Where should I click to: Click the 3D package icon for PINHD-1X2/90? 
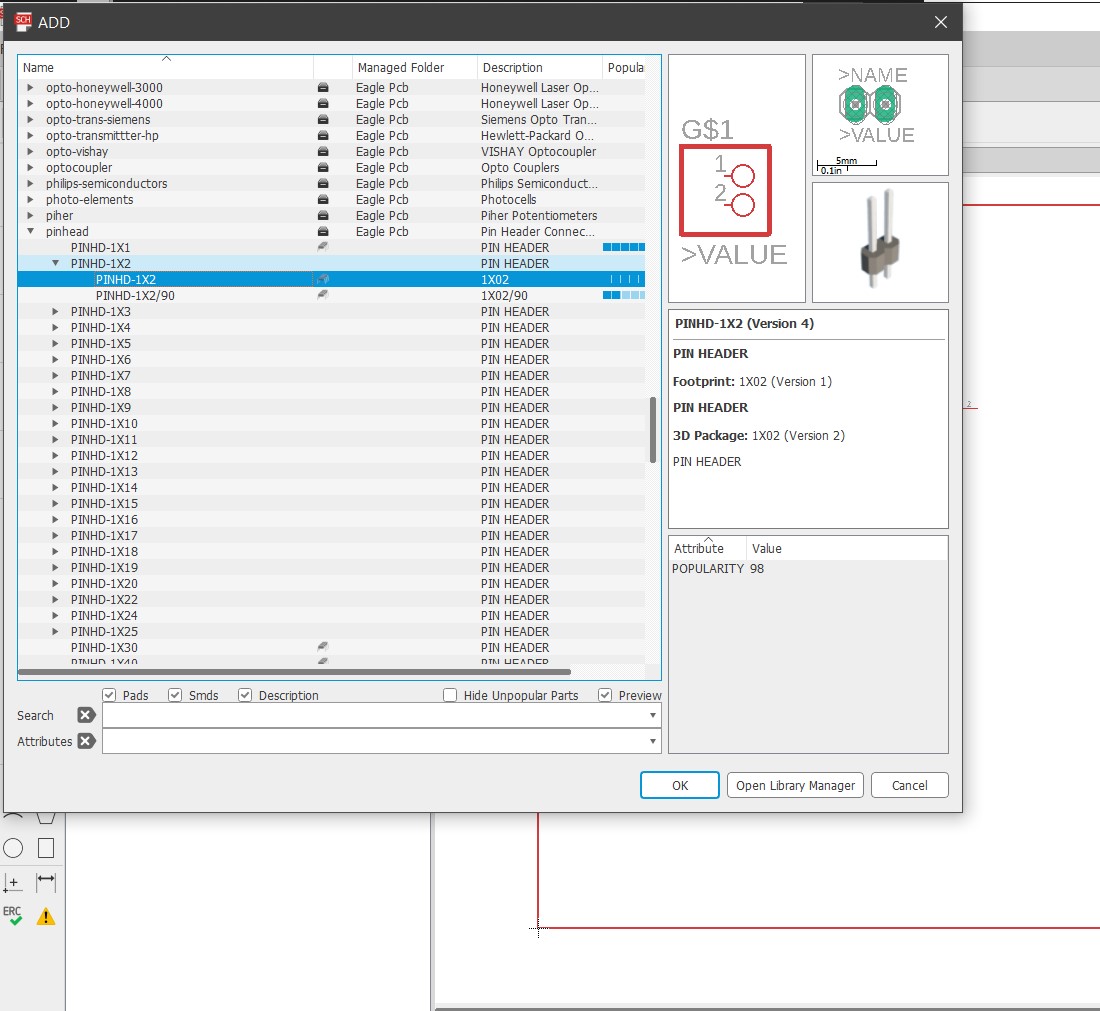coord(323,295)
